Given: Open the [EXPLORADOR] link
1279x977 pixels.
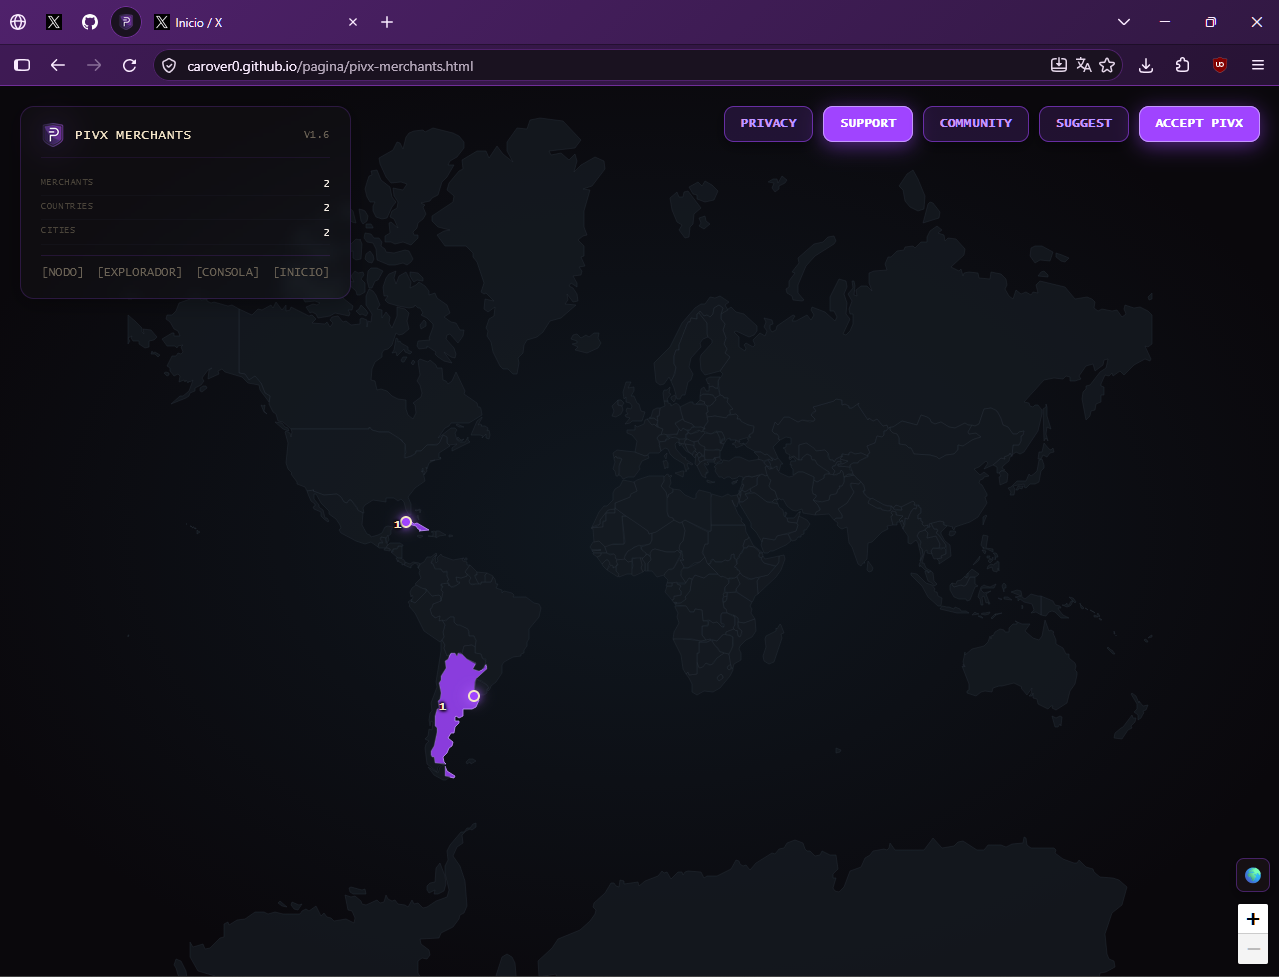Looking at the screenshot, I should 140,272.
